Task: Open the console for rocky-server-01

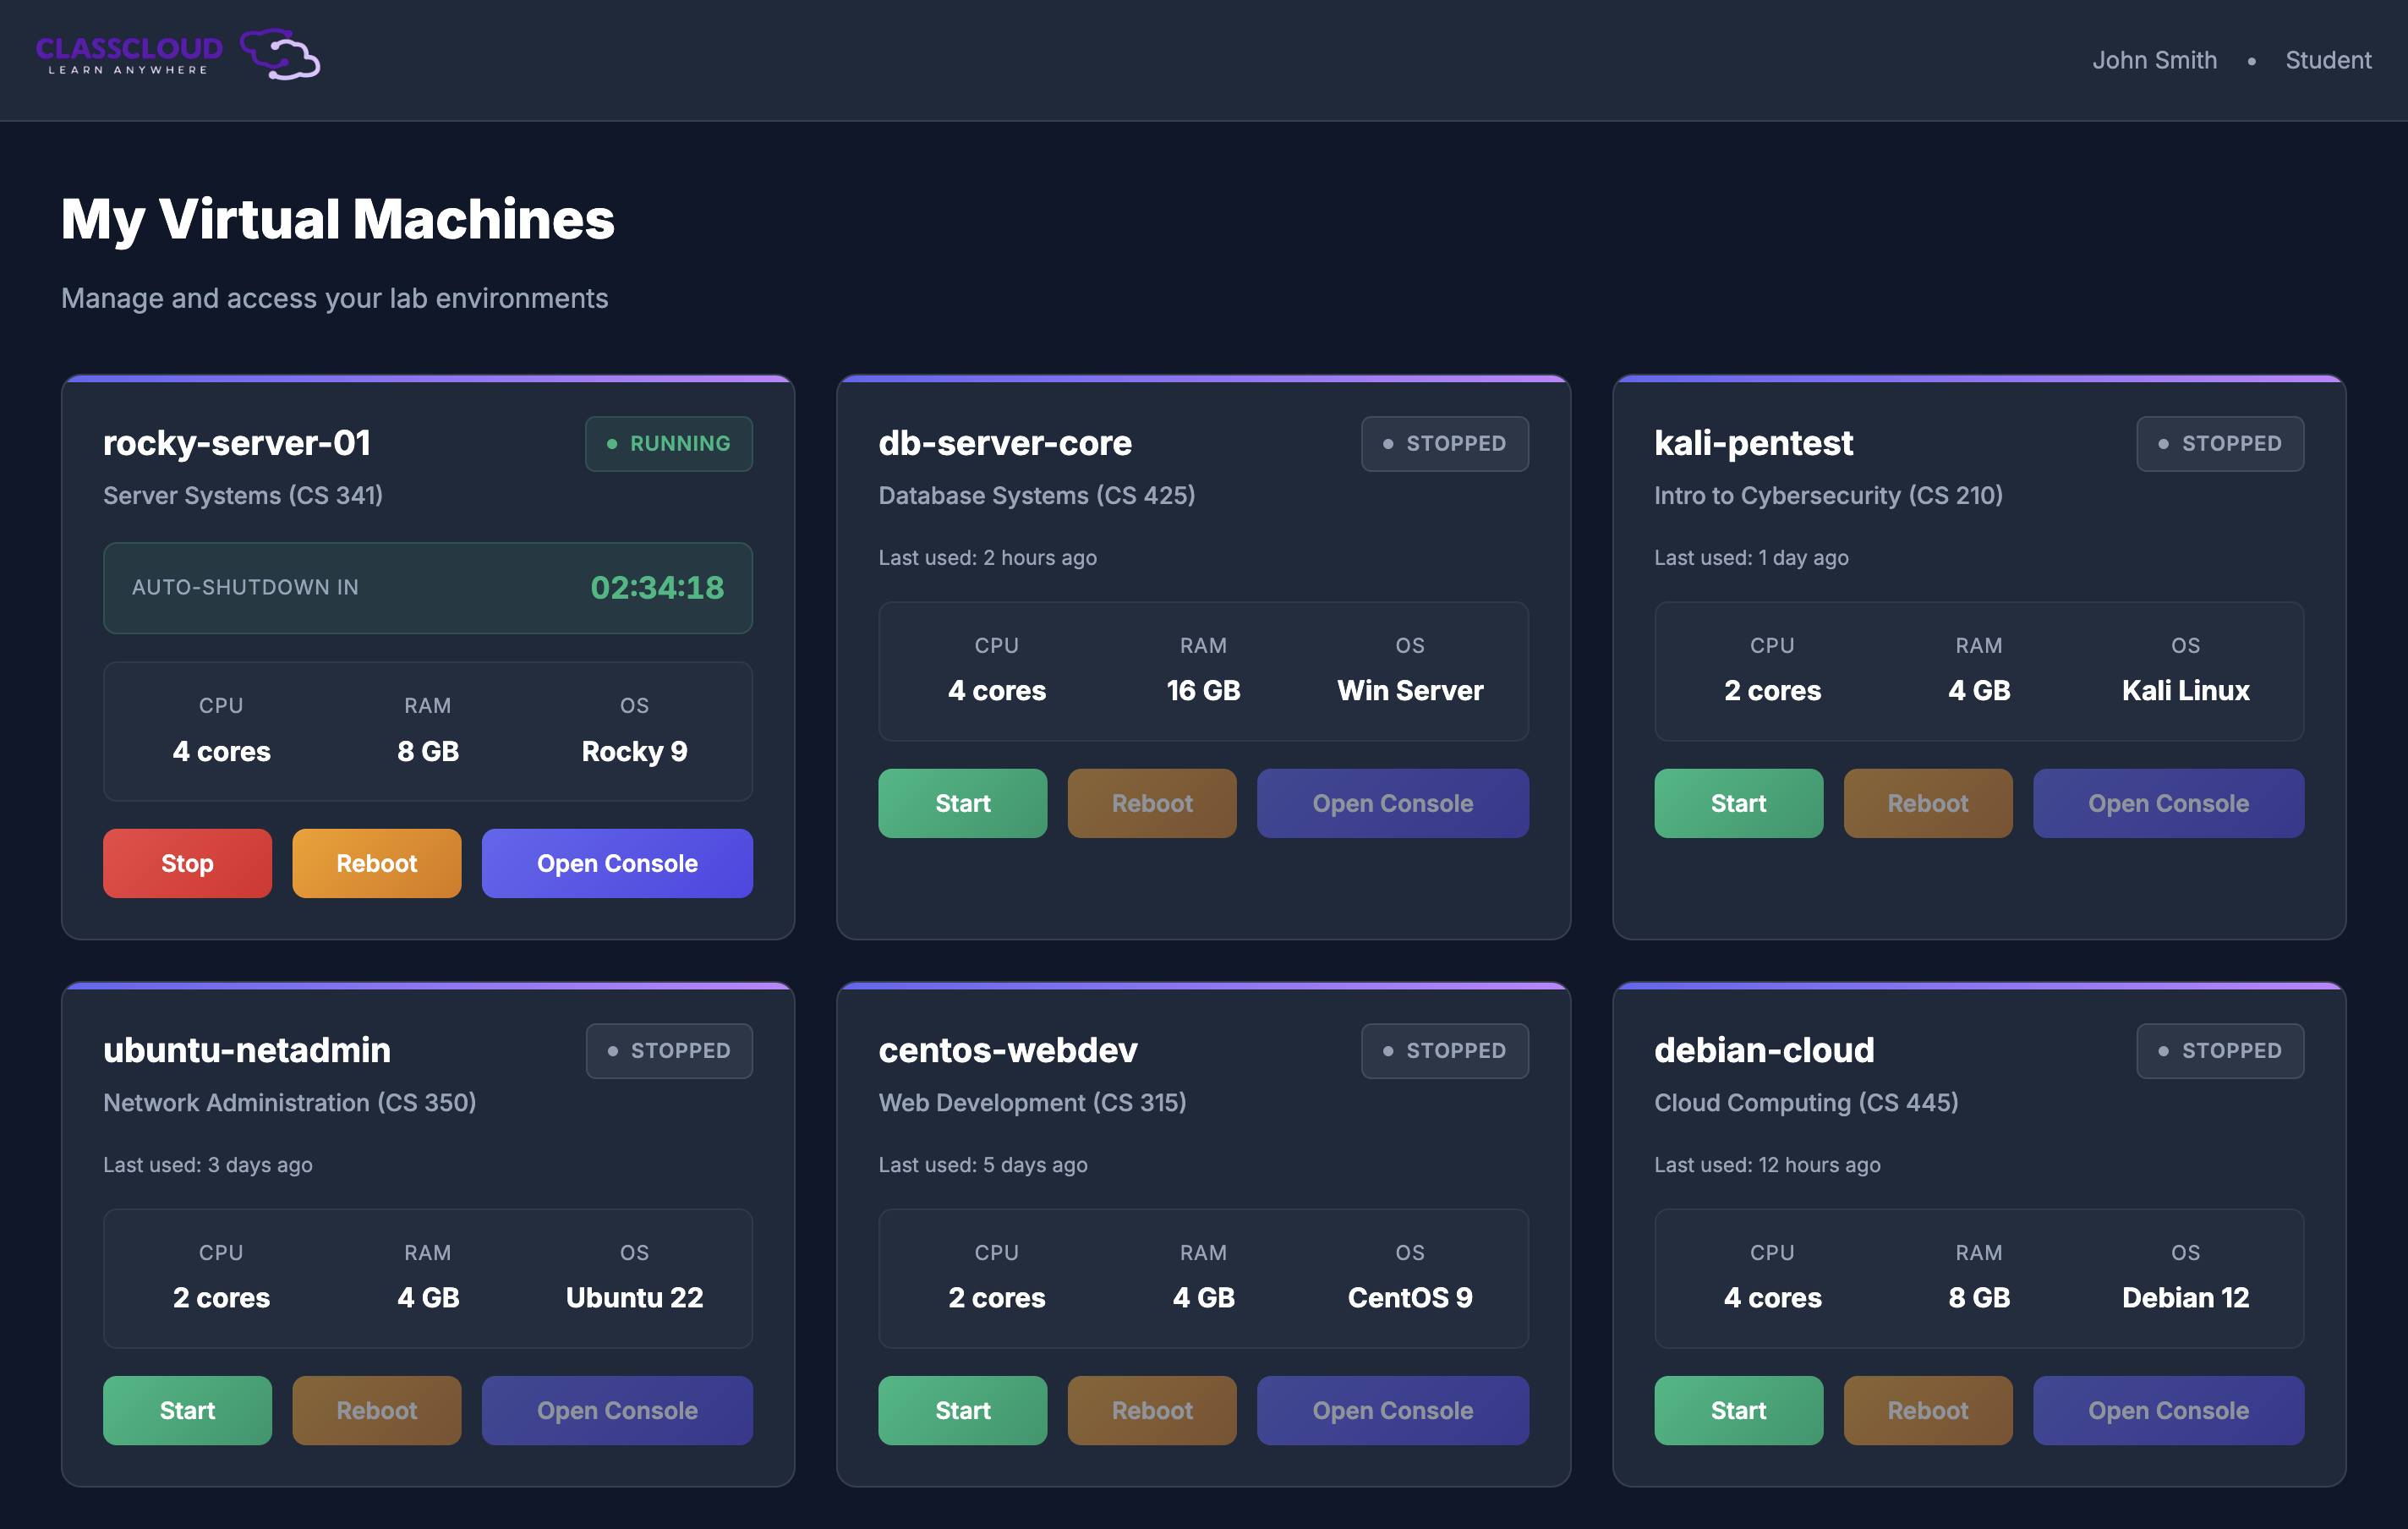Action: tap(617, 863)
